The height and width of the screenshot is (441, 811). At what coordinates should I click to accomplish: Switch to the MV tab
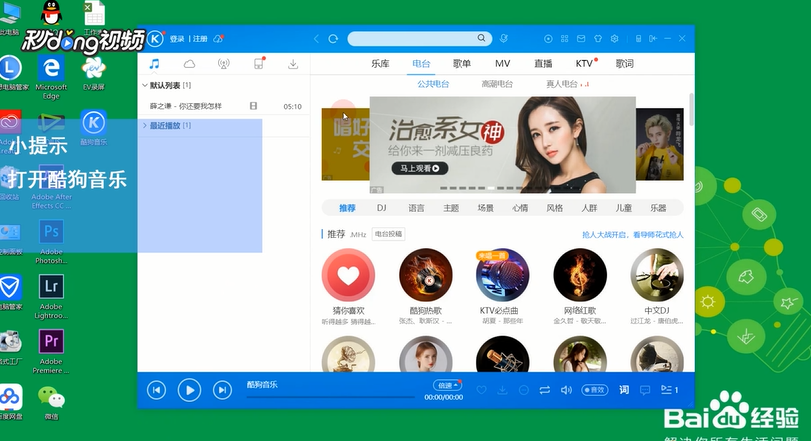coord(502,64)
